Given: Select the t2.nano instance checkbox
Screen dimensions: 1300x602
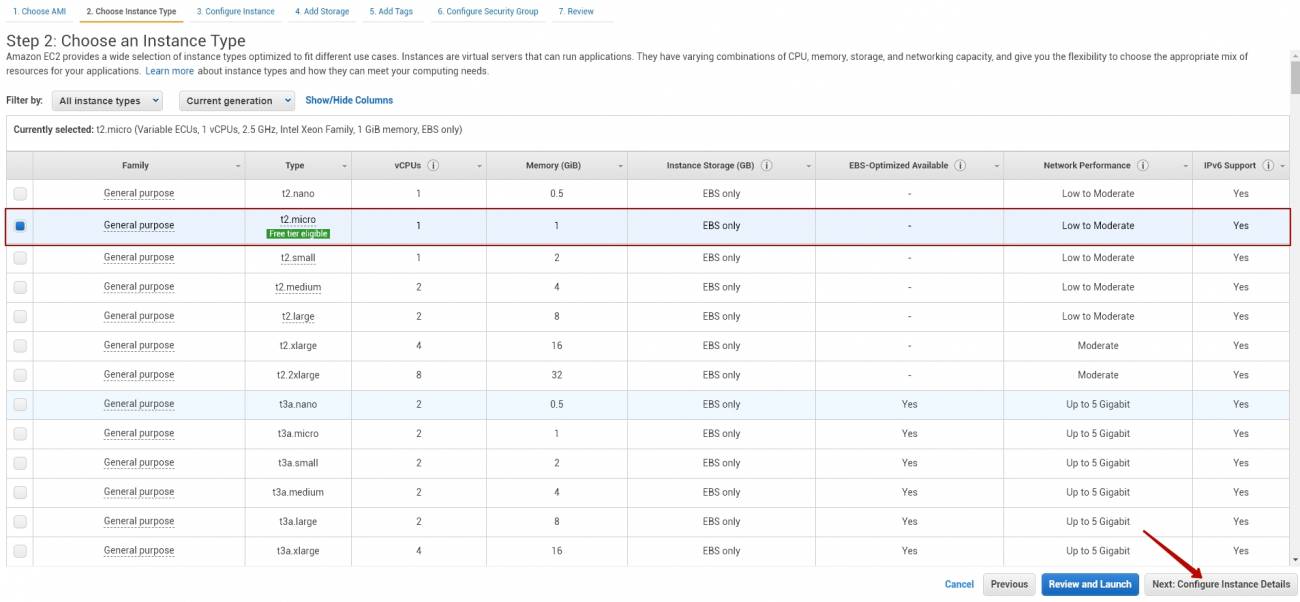Looking at the screenshot, I should (20, 194).
